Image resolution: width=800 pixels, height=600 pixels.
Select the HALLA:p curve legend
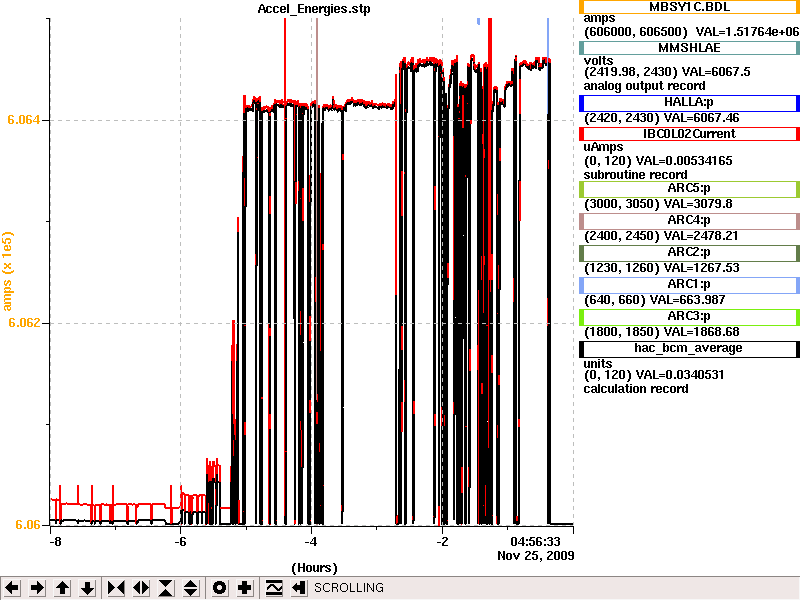689,103
